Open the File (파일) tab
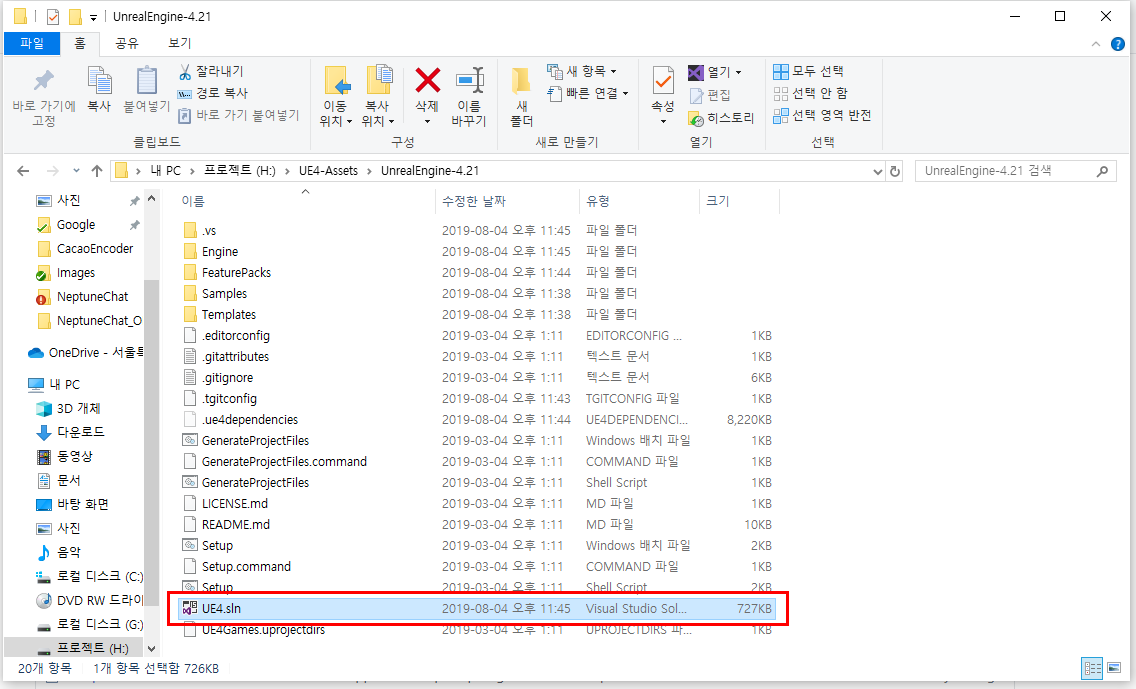This screenshot has height=689, width=1136. tap(32, 43)
